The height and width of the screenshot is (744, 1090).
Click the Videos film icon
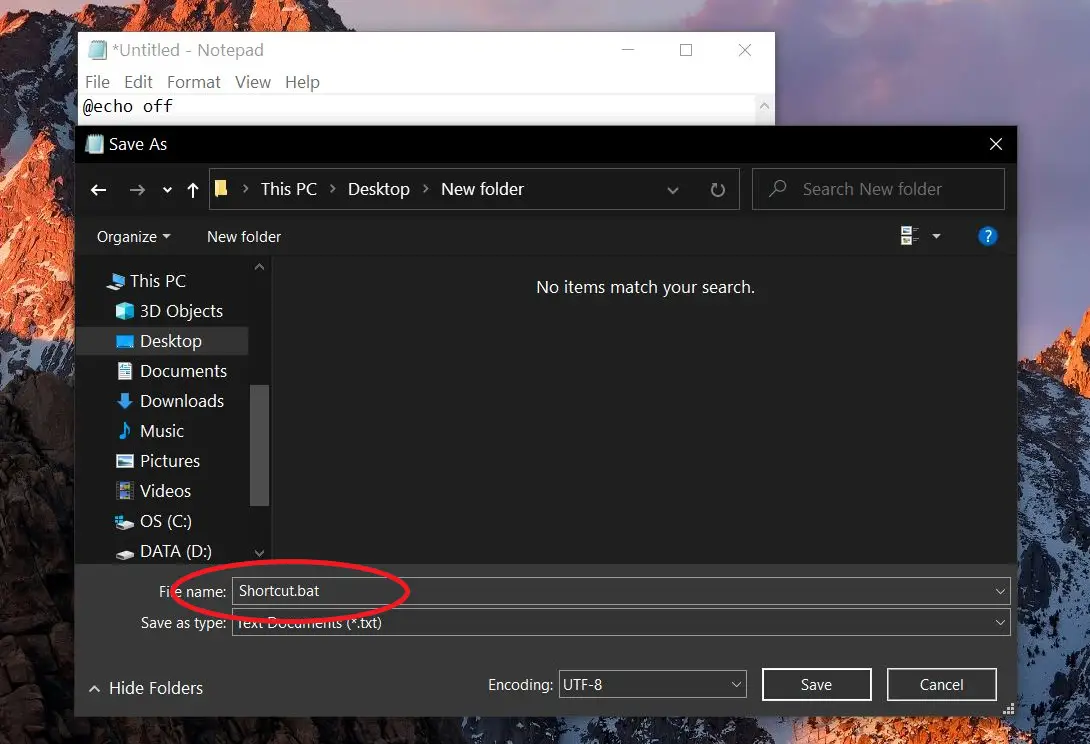point(124,491)
